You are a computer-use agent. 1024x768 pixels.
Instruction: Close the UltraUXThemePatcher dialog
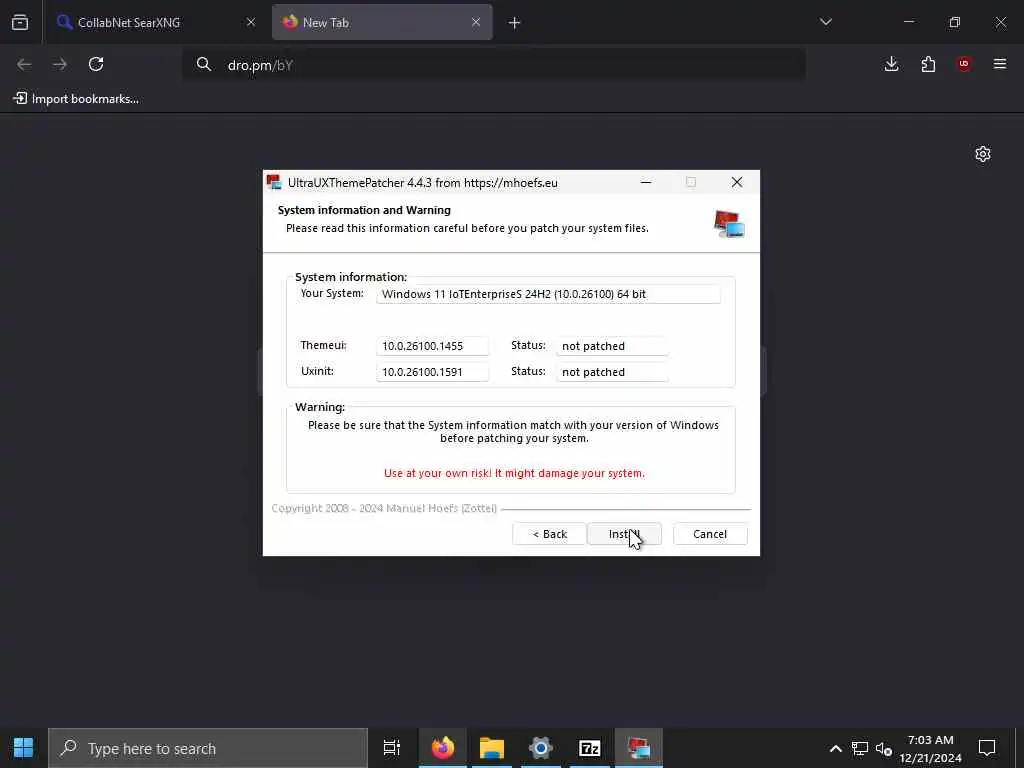click(737, 182)
